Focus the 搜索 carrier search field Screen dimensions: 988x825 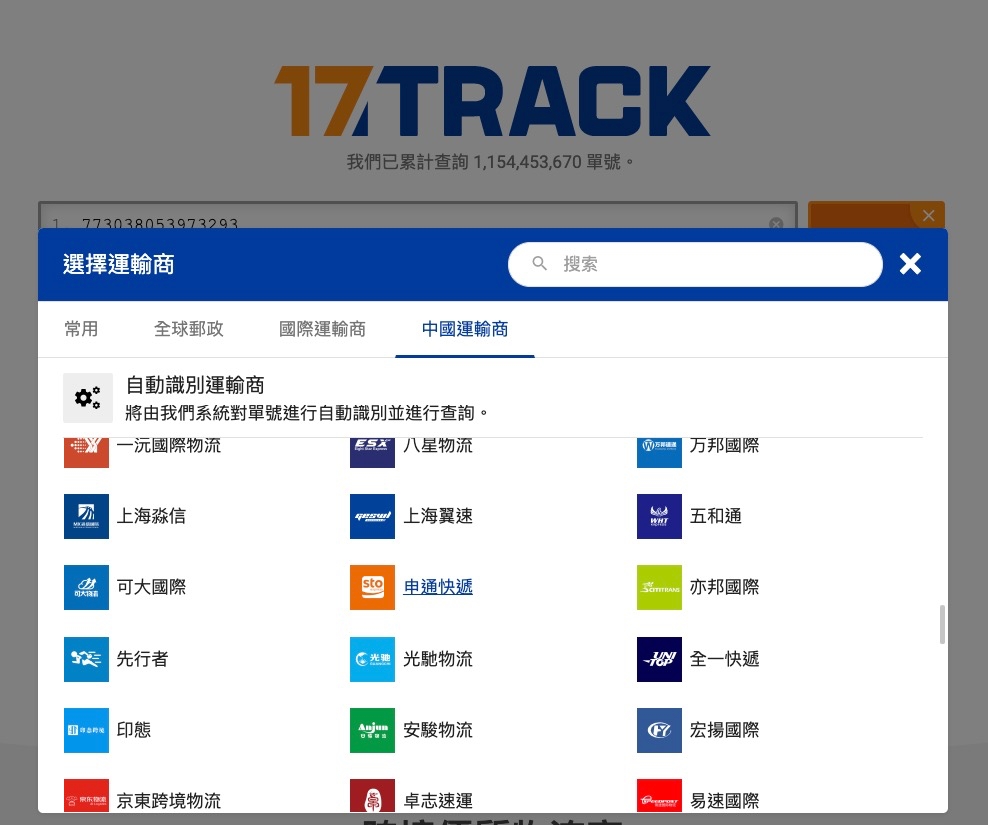[695, 264]
